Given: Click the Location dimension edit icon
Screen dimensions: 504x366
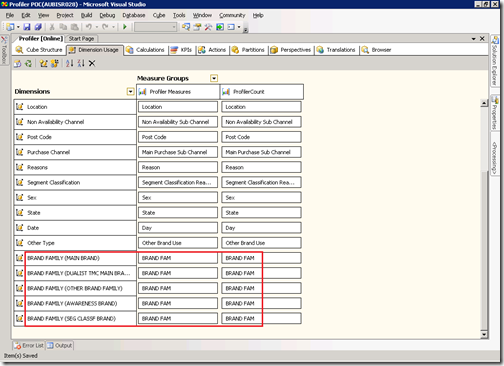Looking at the screenshot, I should [x=20, y=107].
